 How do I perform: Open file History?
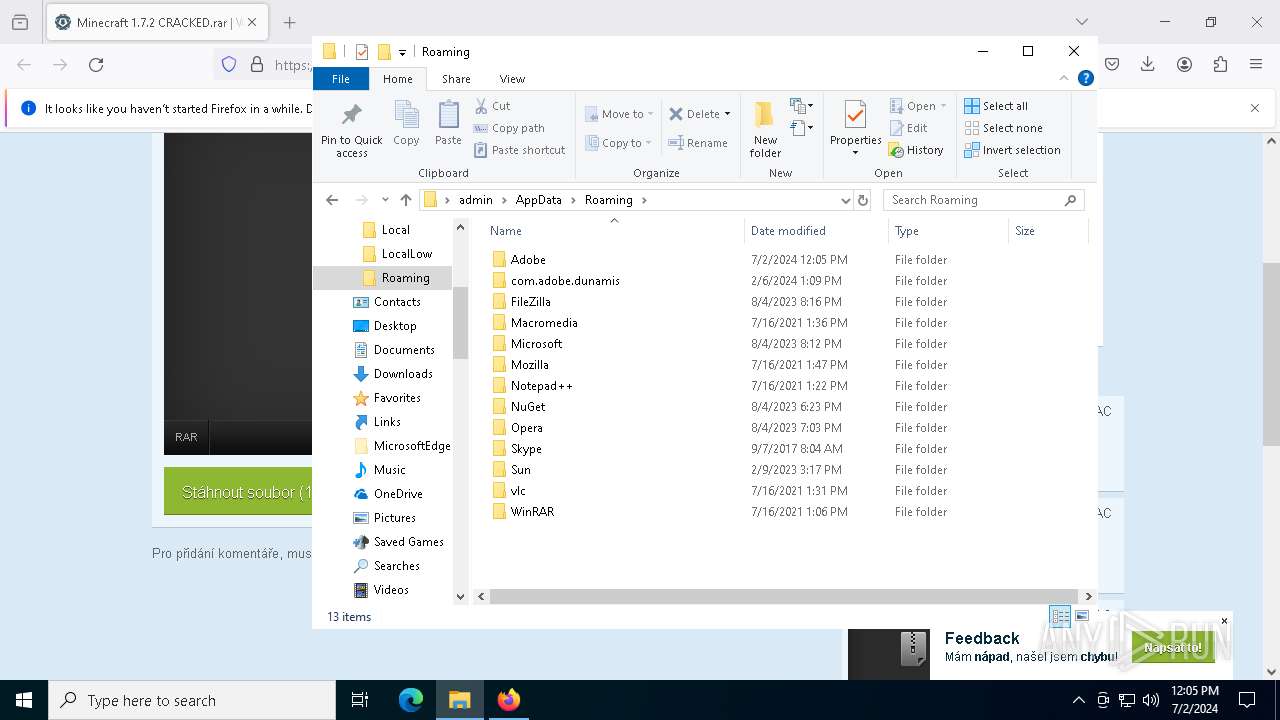916,150
